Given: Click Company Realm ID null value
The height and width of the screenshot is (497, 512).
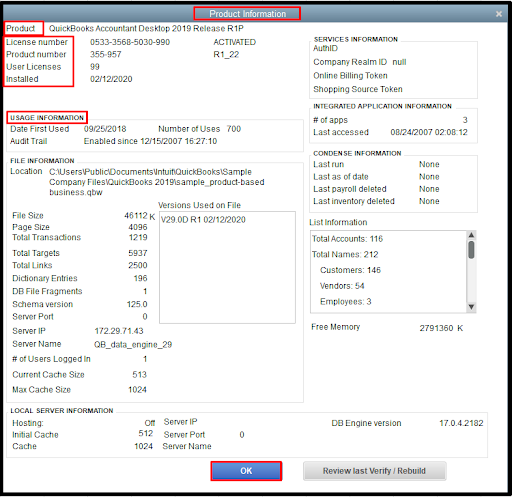Looking at the screenshot, I should [399, 62].
